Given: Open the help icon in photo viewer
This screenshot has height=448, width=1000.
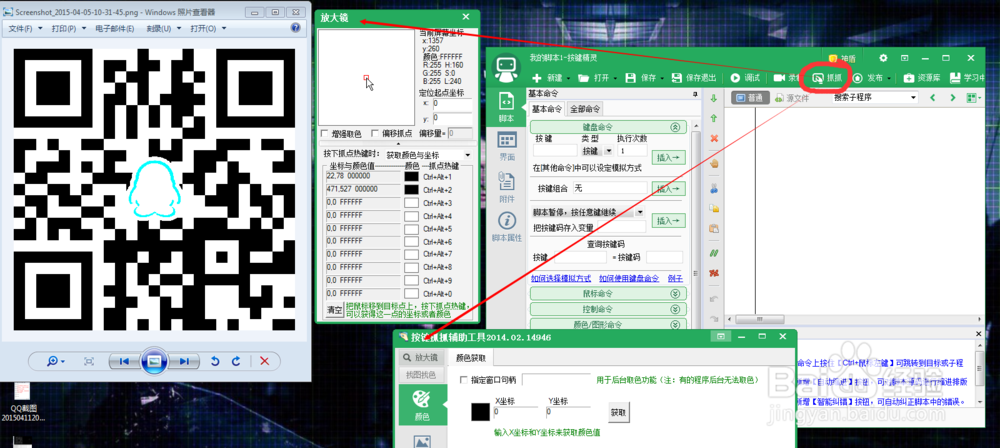Looking at the screenshot, I should [x=295, y=28].
